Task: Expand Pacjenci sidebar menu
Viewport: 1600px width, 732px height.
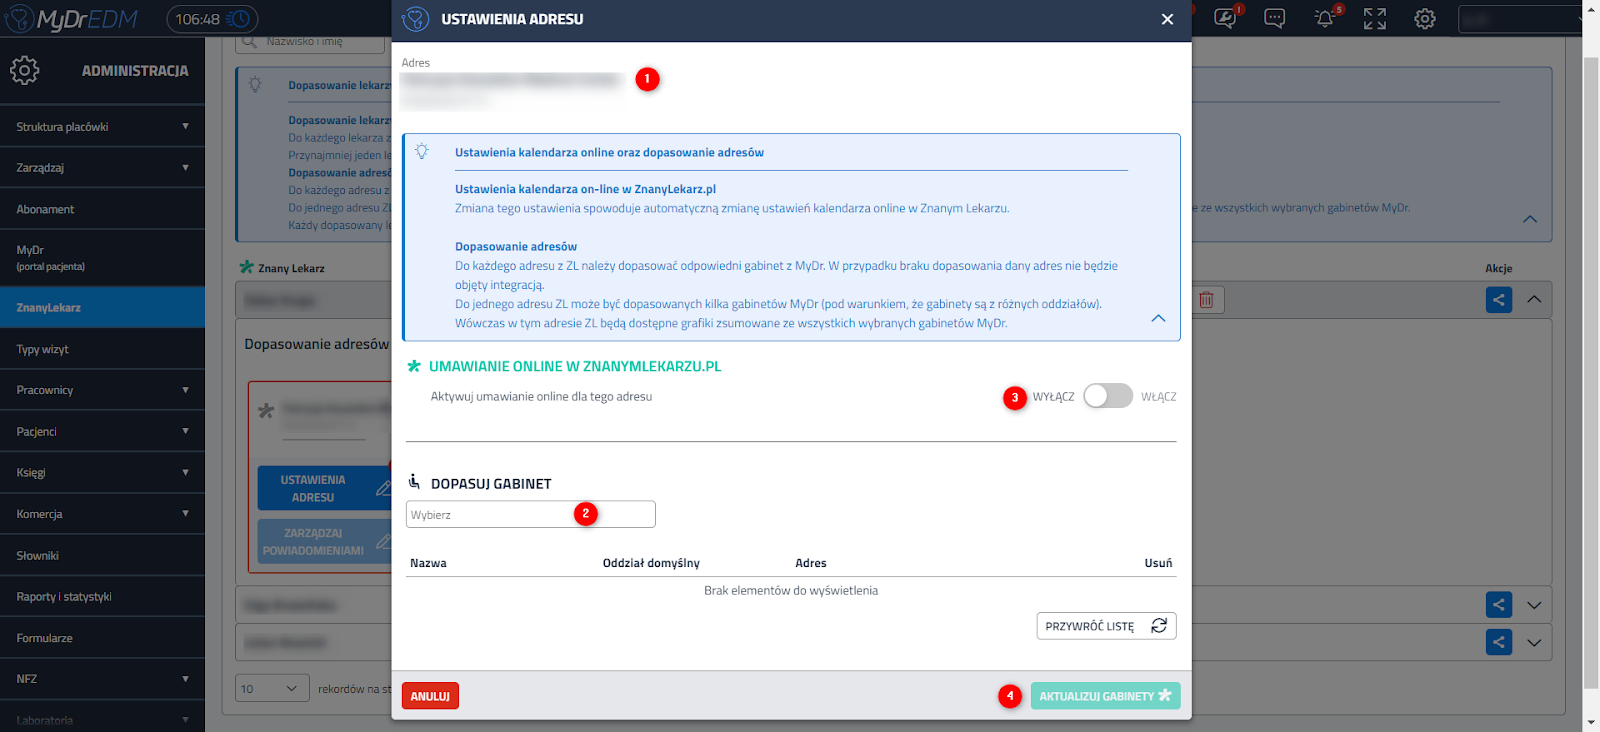Action: click(x=102, y=431)
